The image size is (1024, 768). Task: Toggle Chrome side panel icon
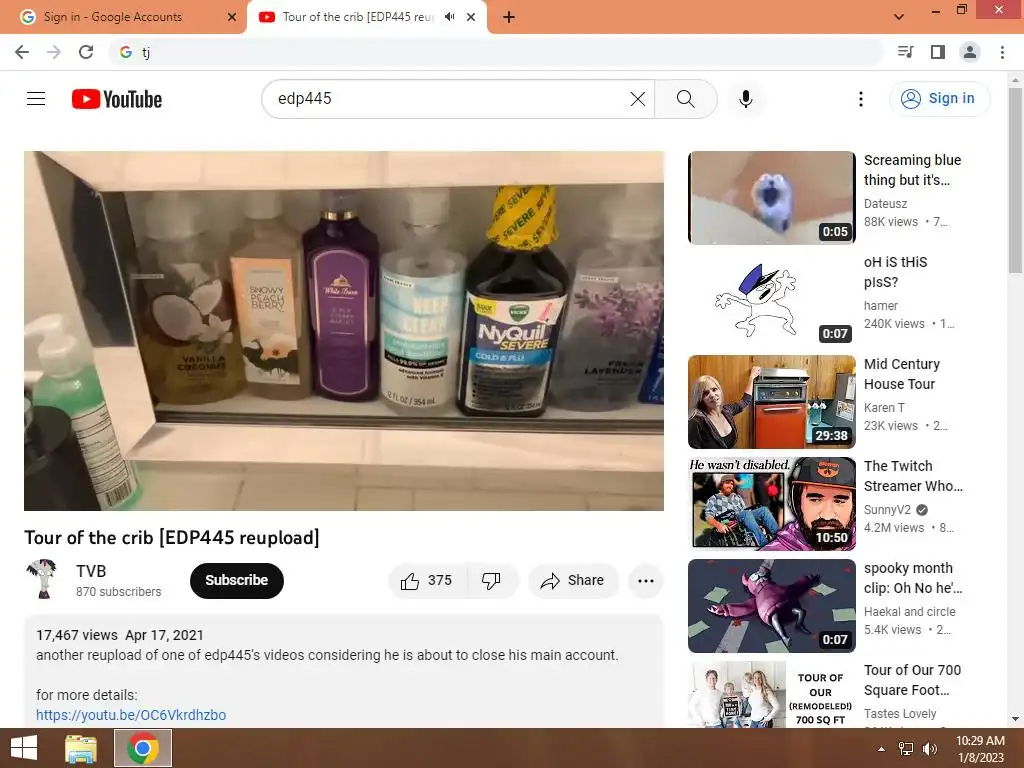pyautogui.click(x=938, y=52)
